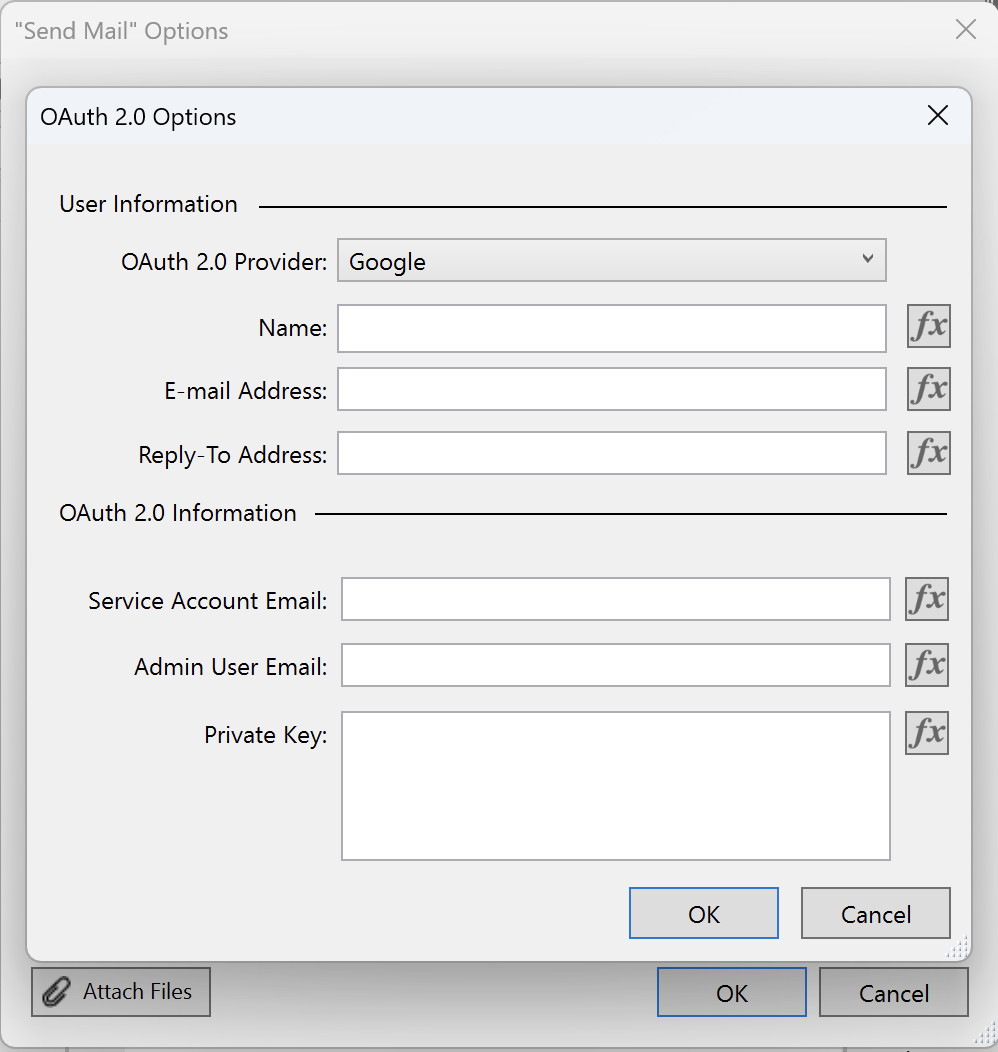Click the Attach Files button

pyautogui.click(x=120, y=991)
